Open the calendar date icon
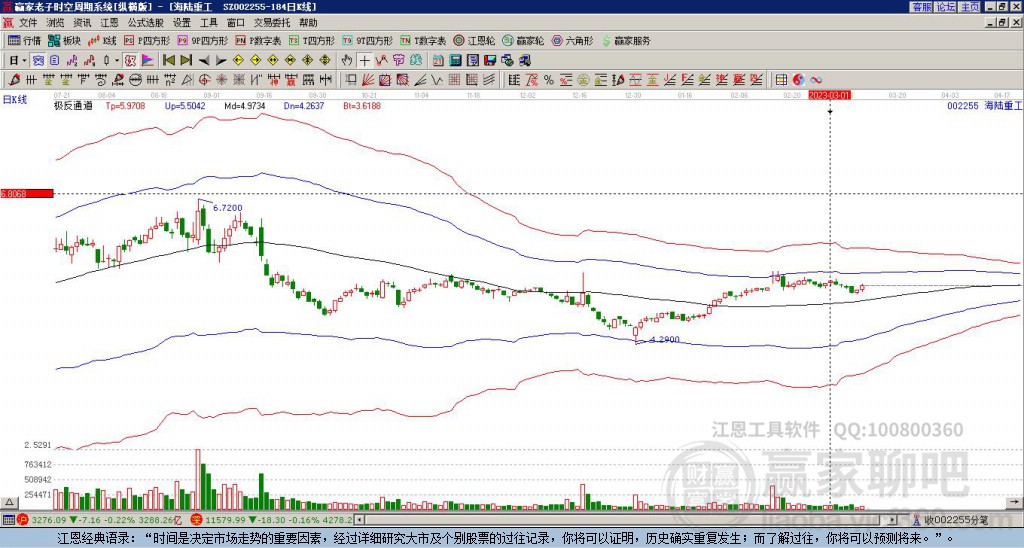This screenshot has width=1024, height=548. coord(438,61)
